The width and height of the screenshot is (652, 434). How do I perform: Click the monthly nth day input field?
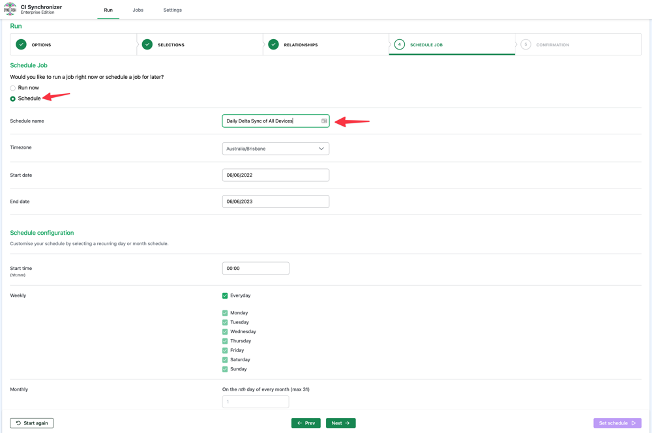(255, 402)
